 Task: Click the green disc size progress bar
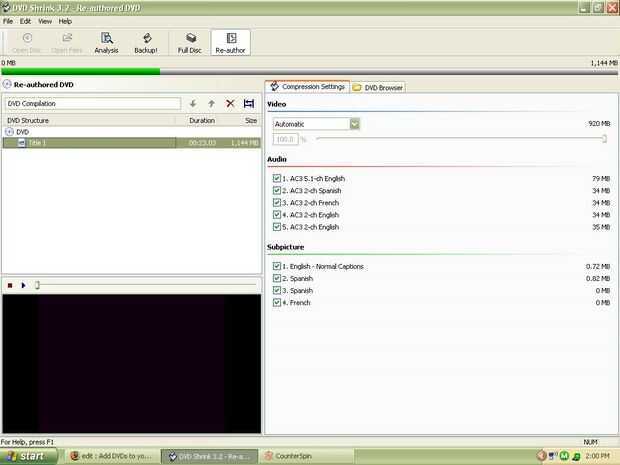[81, 72]
